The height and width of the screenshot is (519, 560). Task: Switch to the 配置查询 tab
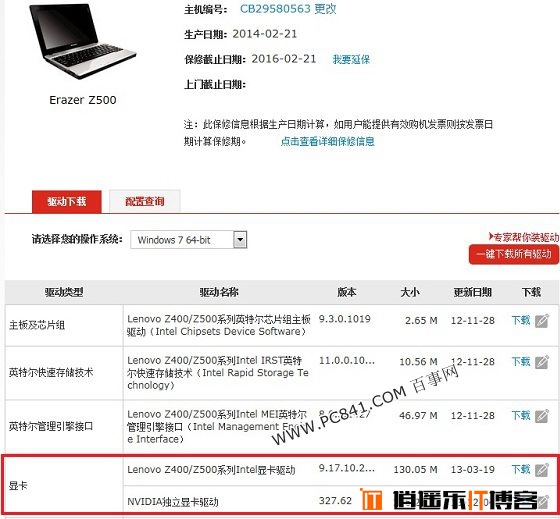145,201
